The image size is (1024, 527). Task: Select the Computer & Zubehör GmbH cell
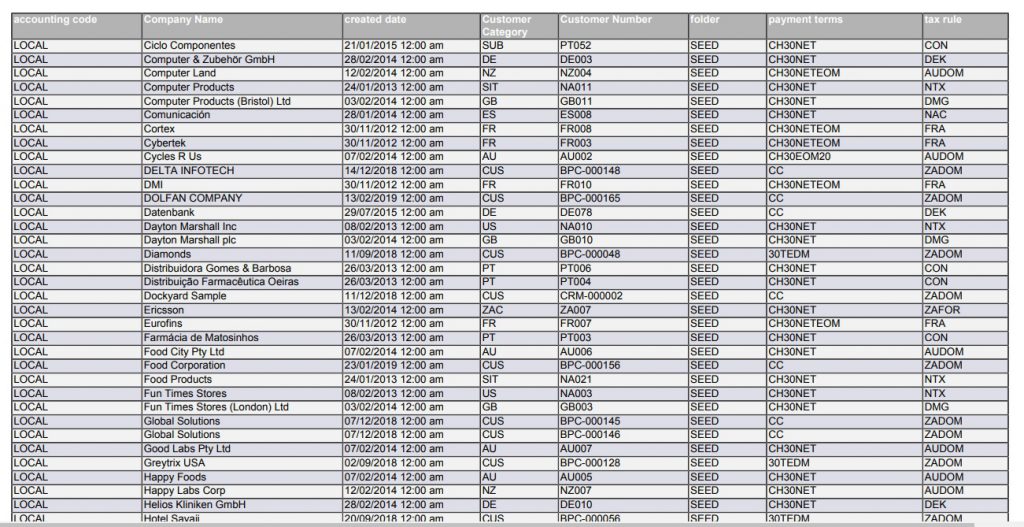click(242, 59)
